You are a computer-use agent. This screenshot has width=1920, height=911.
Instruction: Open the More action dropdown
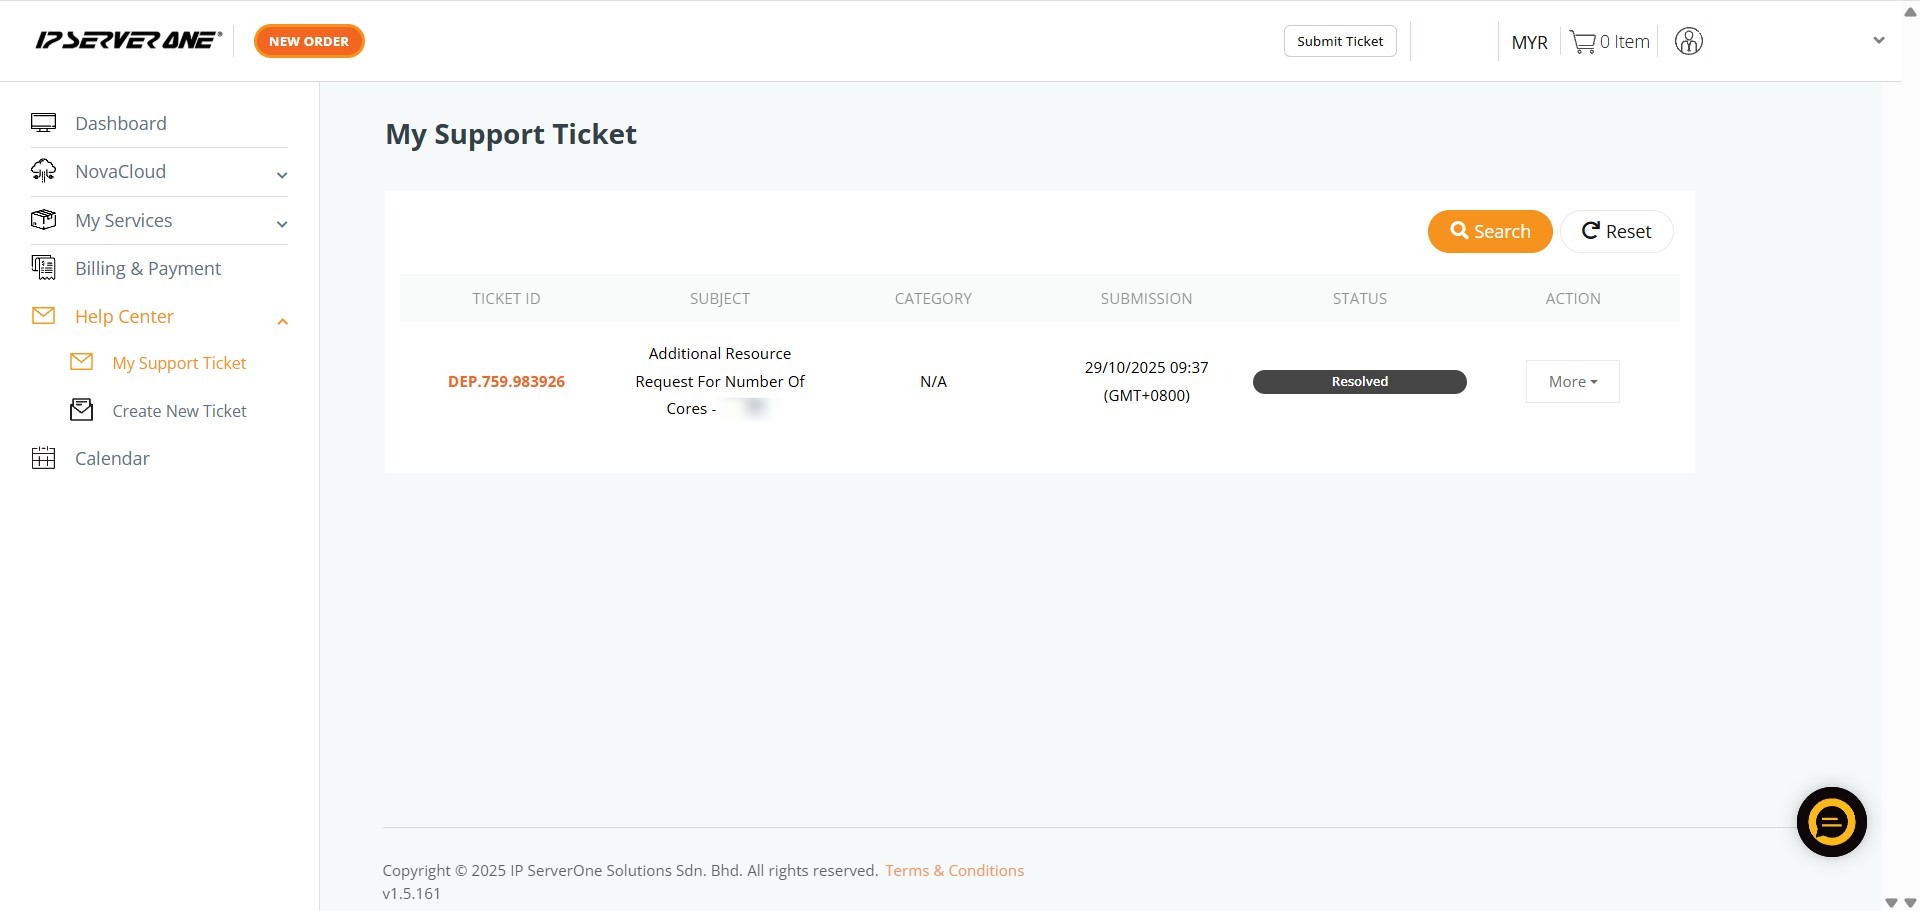pyautogui.click(x=1572, y=382)
